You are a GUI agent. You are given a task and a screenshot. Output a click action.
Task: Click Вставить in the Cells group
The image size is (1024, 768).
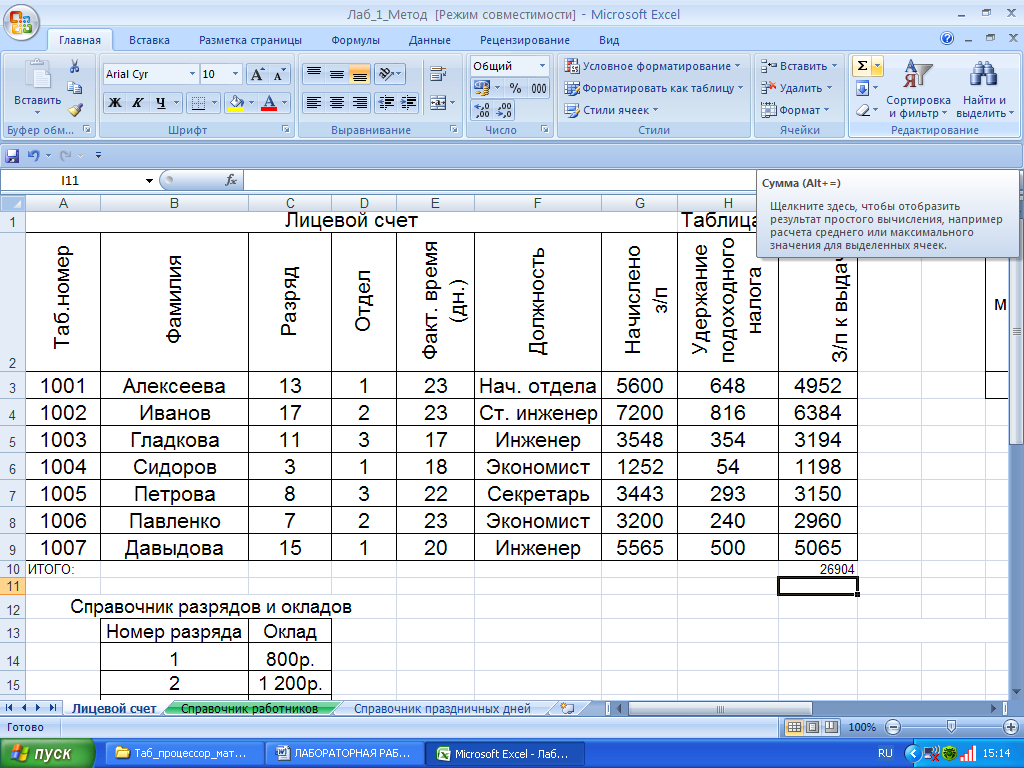(798, 66)
